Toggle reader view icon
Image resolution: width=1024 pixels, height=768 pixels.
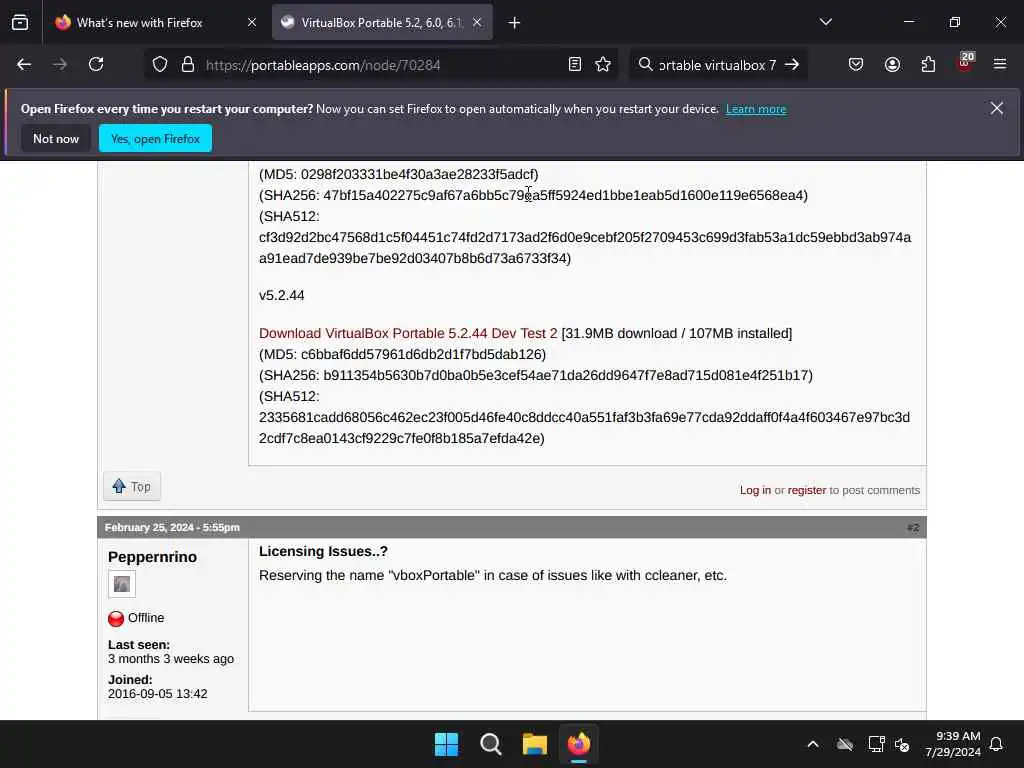pos(575,64)
